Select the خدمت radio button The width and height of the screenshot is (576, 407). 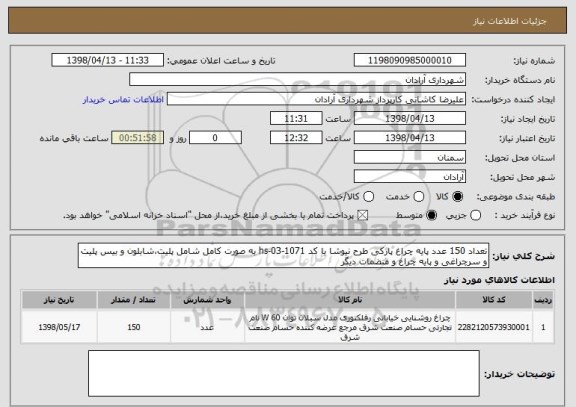click(419, 197)
